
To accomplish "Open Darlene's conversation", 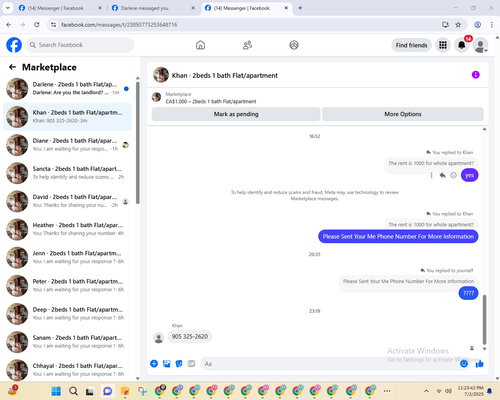I will click(x=67, y=89).
